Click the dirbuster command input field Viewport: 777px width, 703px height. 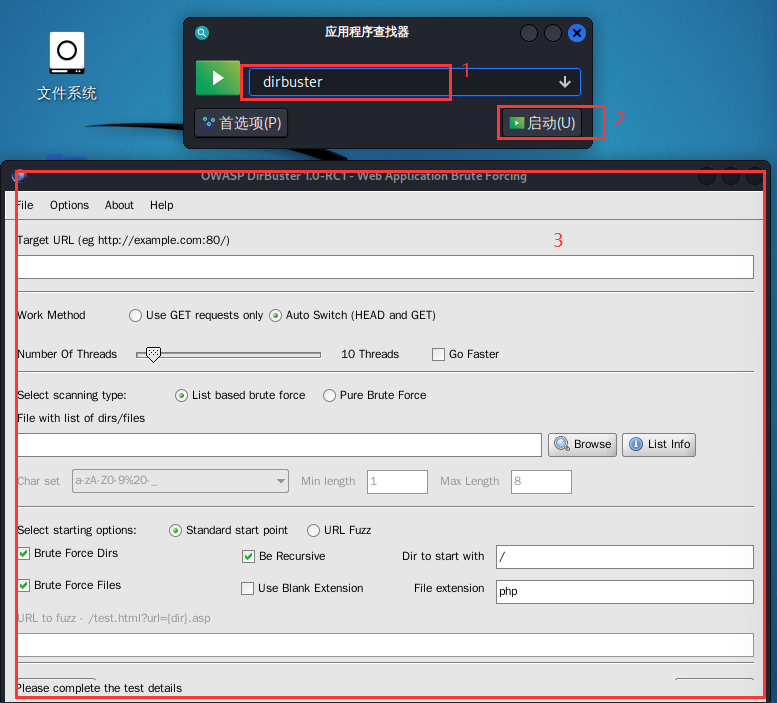tap(414, 82)
